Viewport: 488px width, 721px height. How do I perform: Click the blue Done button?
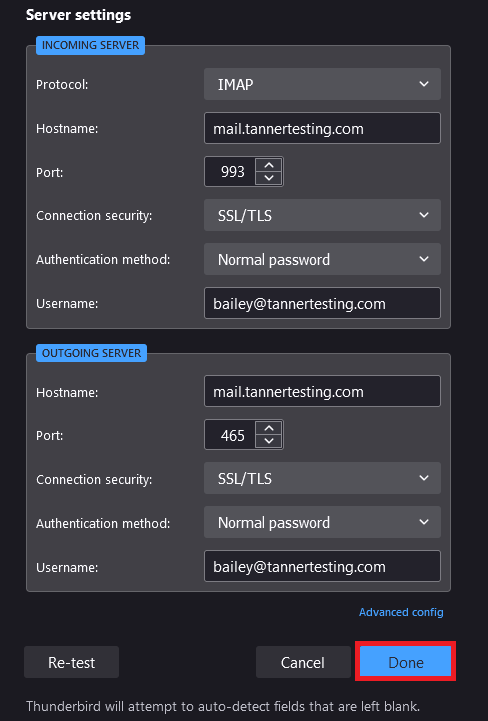pos(405,662)
